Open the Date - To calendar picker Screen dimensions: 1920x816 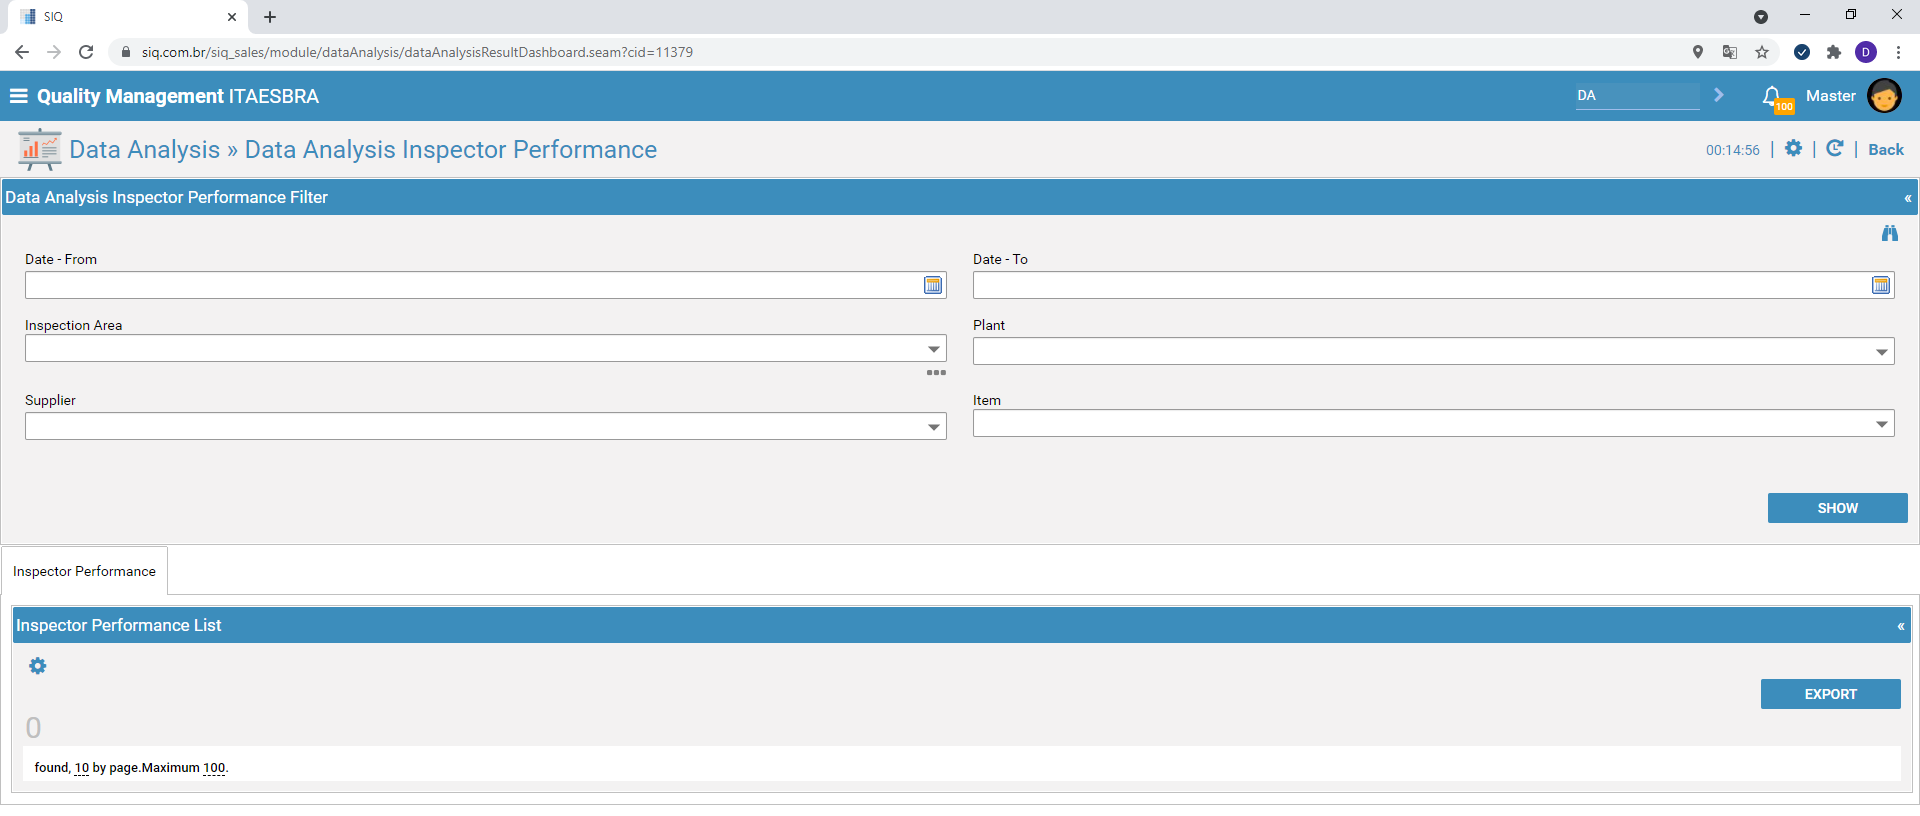point(1881,285)
